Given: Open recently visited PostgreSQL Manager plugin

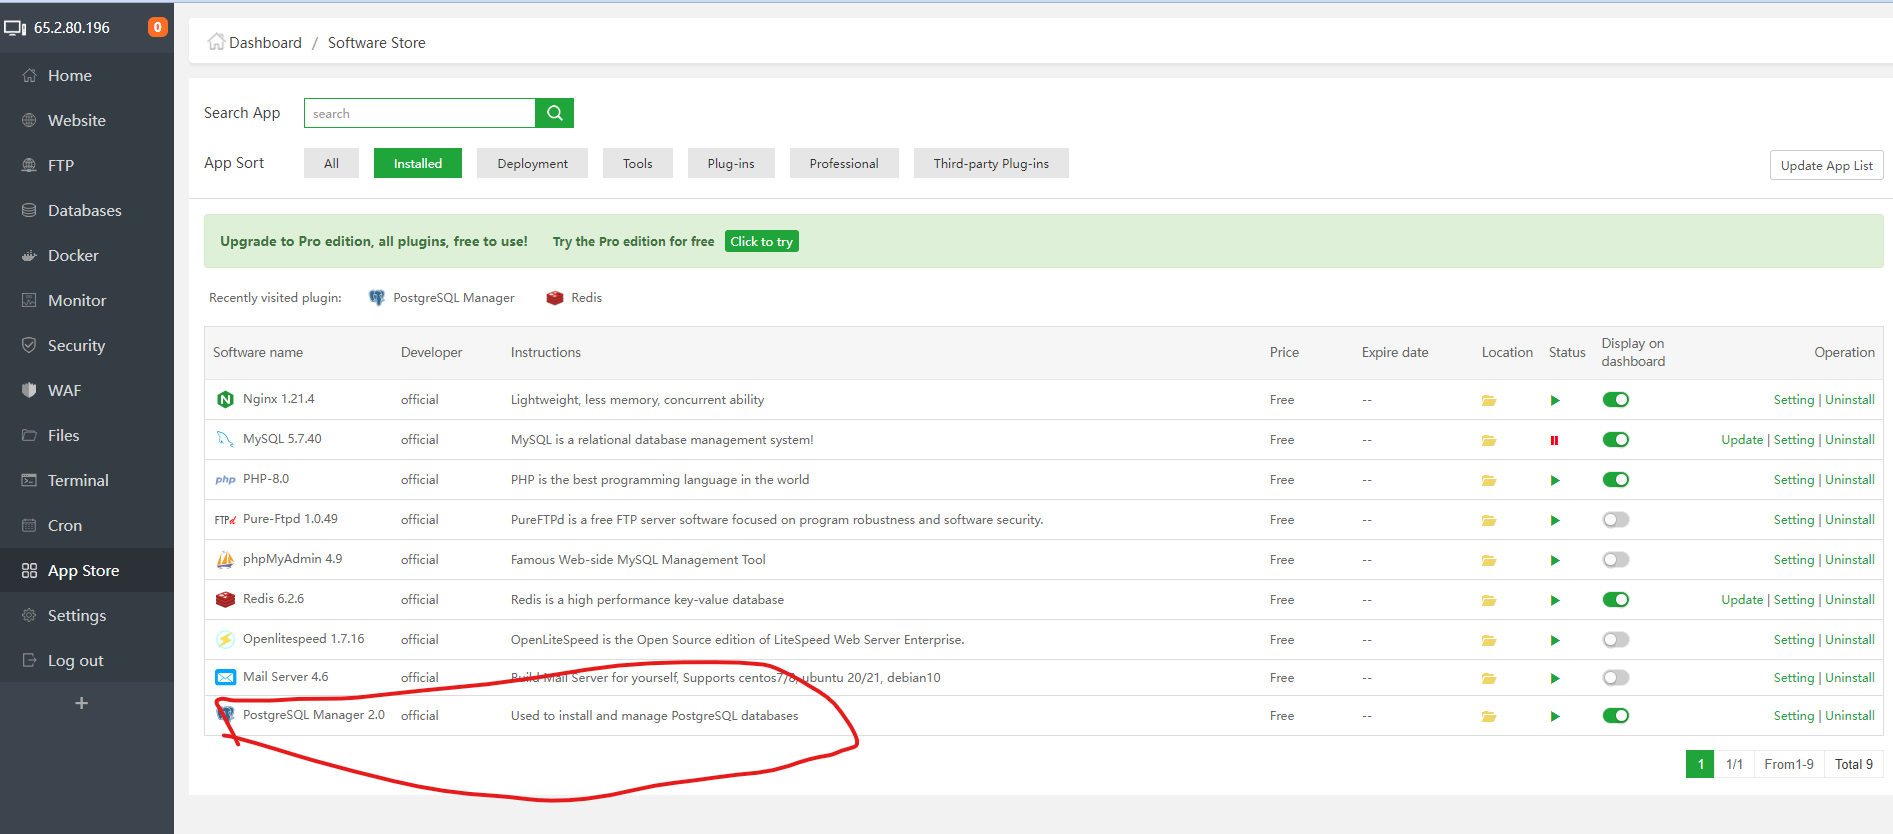Looking at the screenshot, I should pyautogui.click(x=442, y=298).
